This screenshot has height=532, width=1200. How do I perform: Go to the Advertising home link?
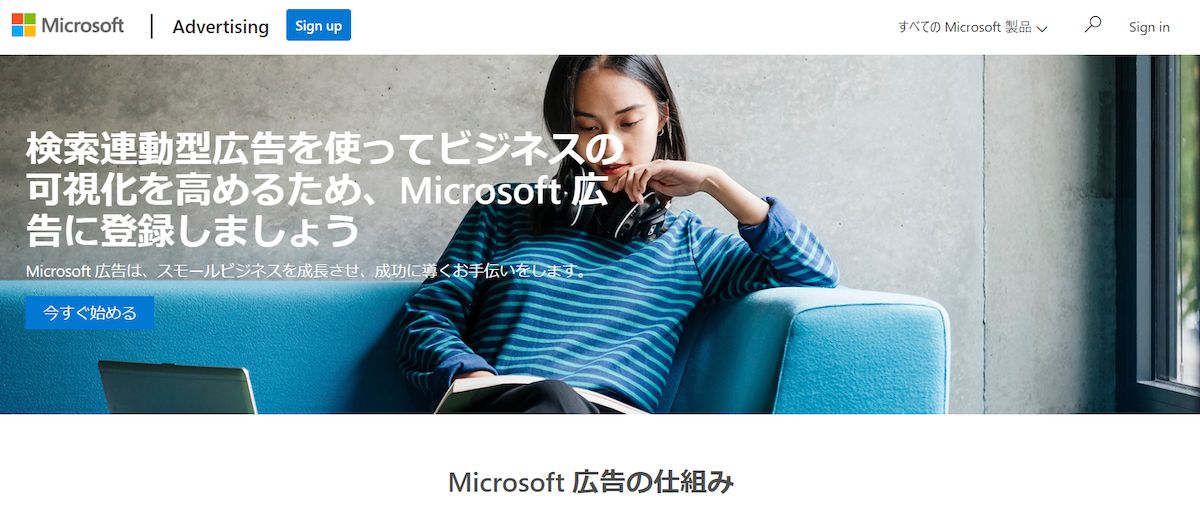[220, 27]
